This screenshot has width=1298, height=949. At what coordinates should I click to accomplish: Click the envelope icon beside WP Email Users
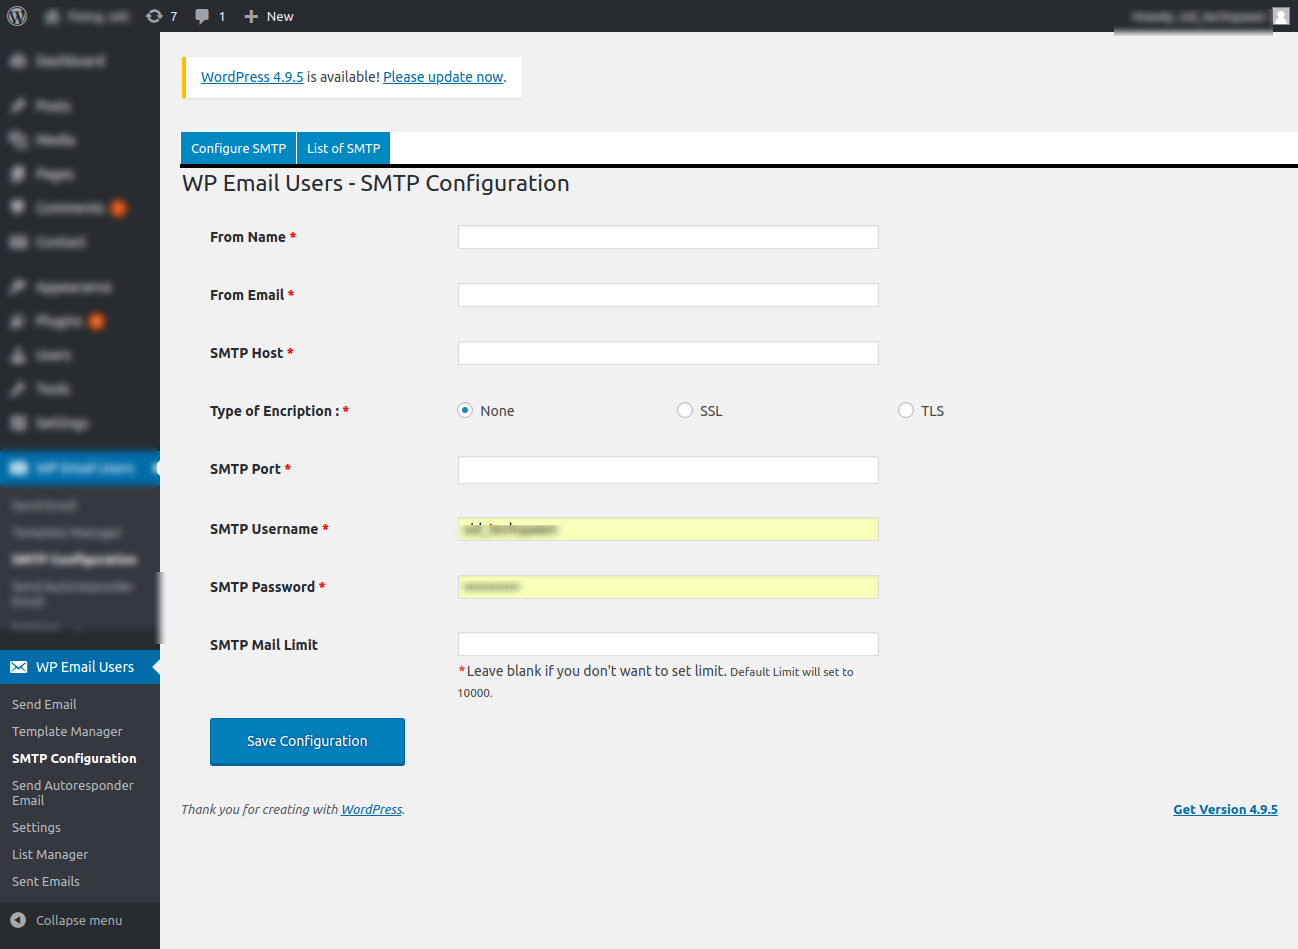click(x=18, y=667)
